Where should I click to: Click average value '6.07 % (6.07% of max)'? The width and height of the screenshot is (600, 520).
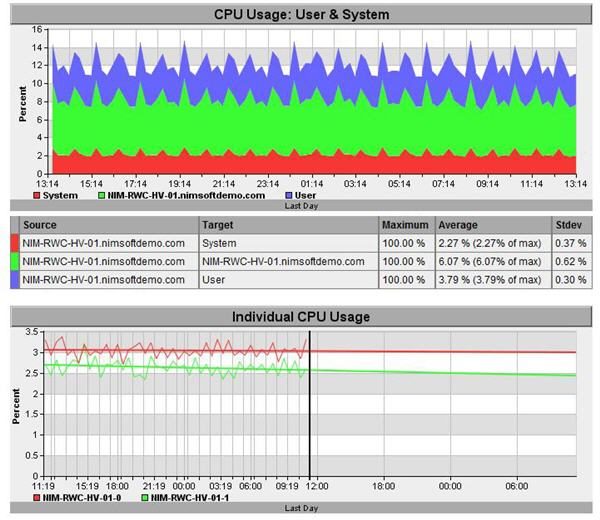point(490,262)
